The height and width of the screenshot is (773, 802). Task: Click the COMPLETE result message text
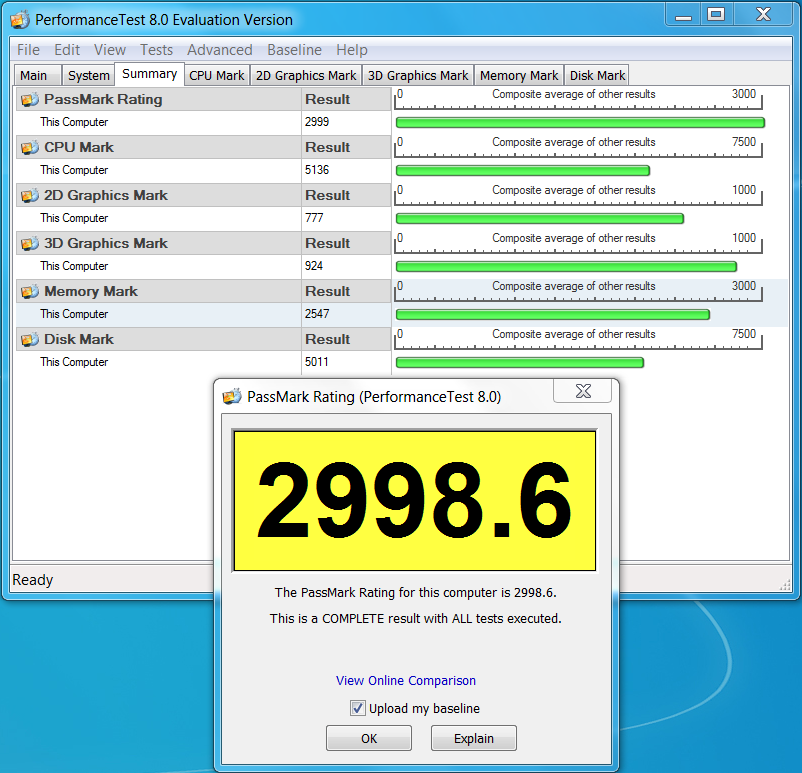[415, 619]
